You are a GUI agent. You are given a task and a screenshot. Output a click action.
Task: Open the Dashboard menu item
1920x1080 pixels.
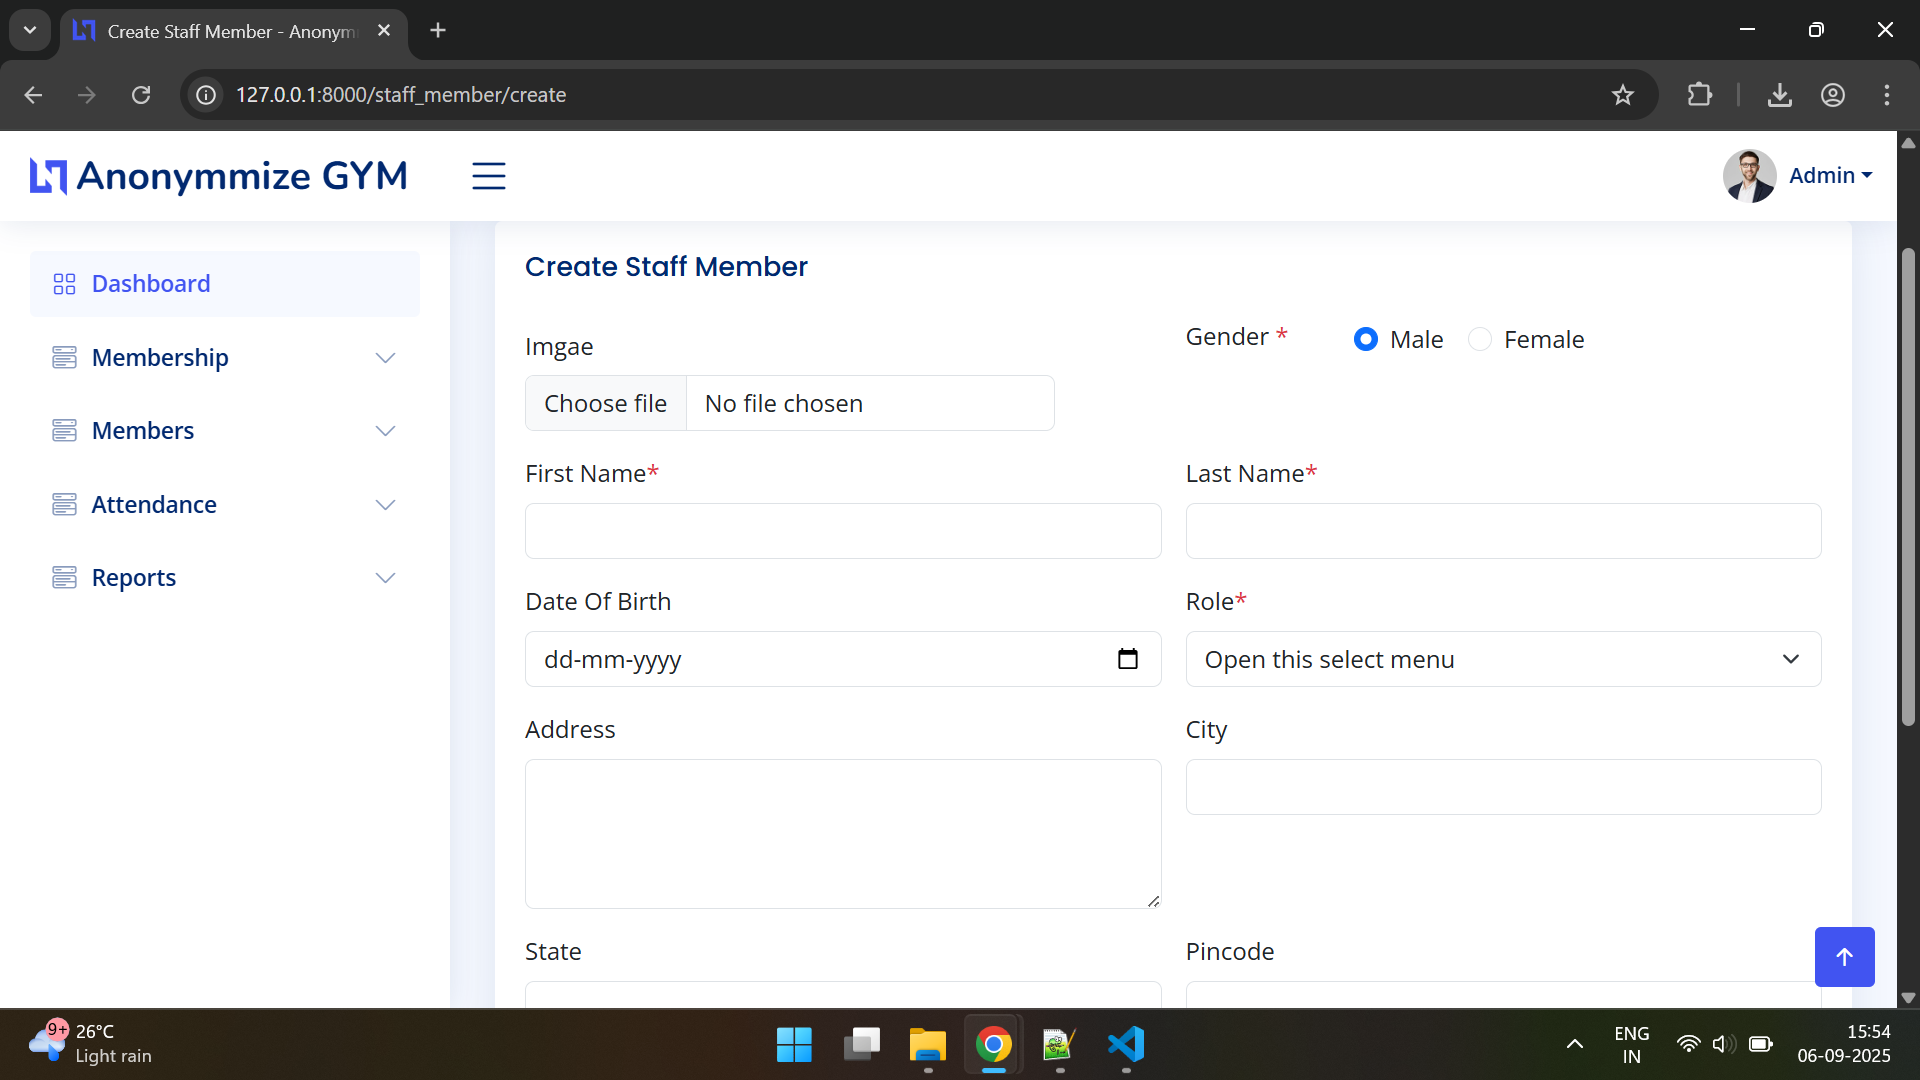225,284
